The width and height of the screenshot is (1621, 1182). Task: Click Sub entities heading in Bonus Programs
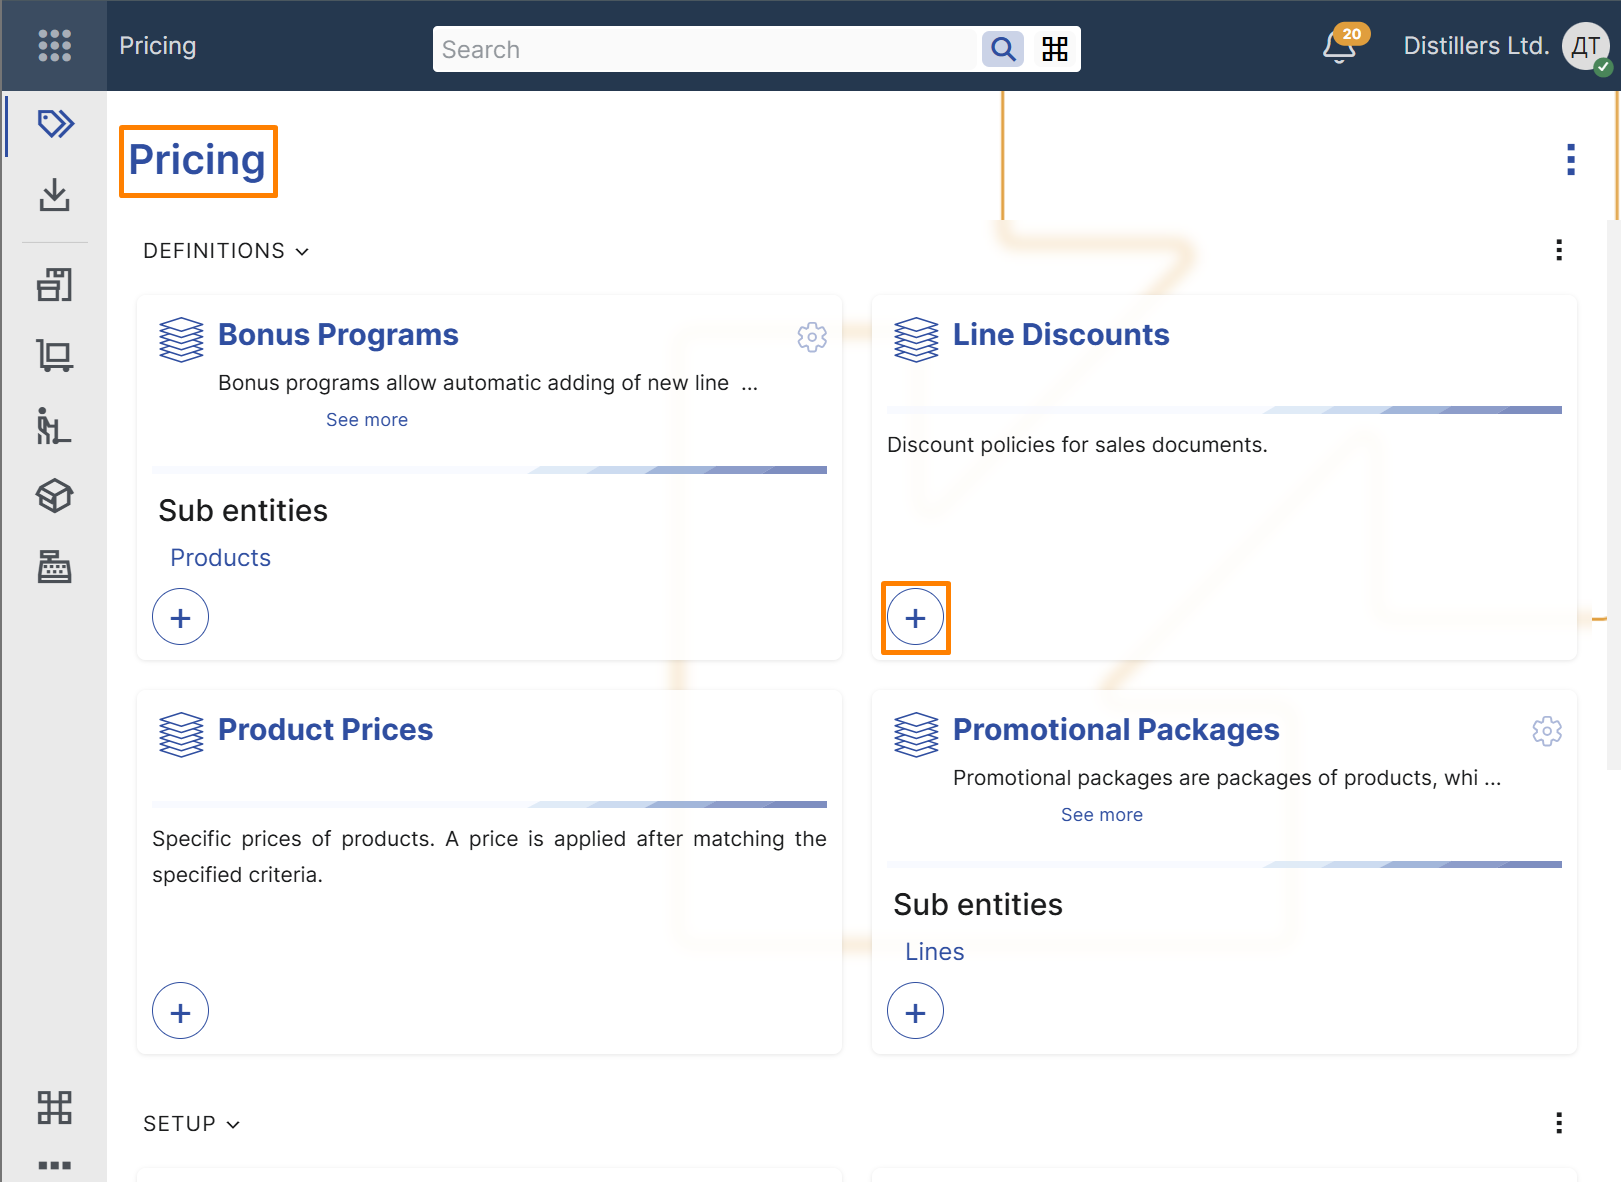(x=243, y=511)
